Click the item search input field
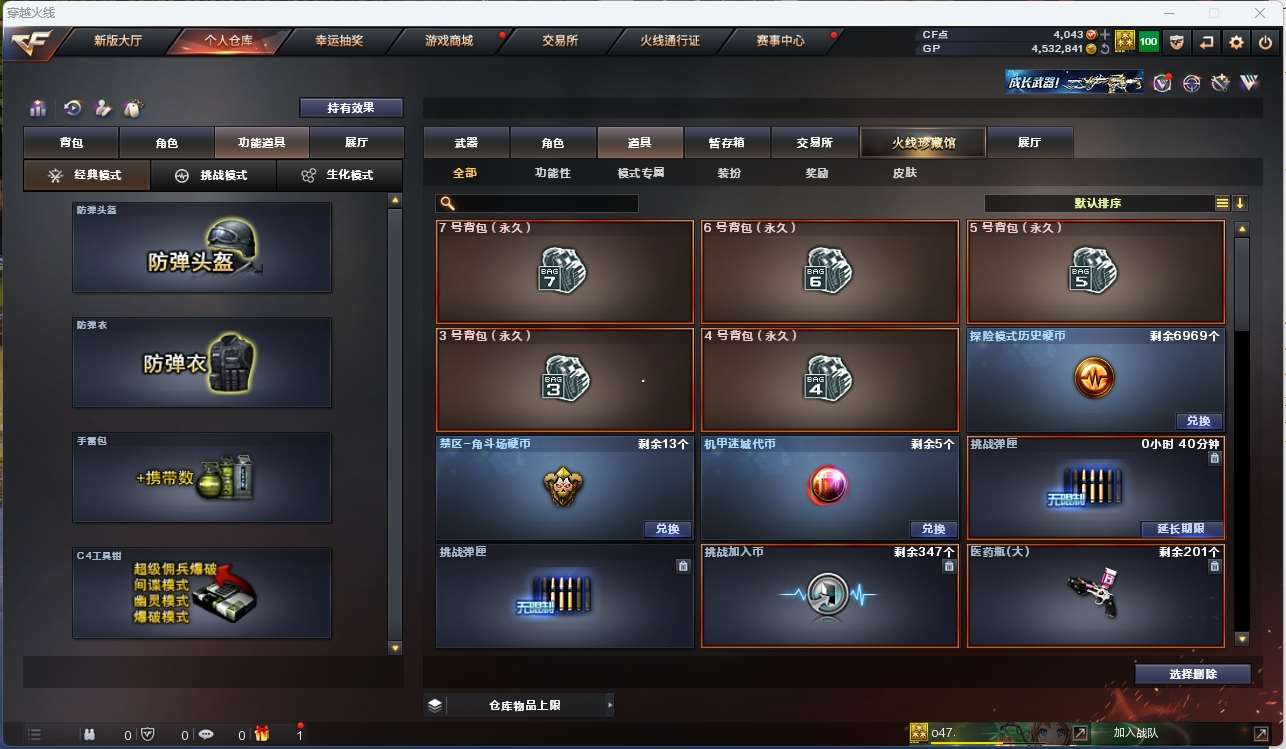The image size is (1286, 749). [x=537, y=203]
